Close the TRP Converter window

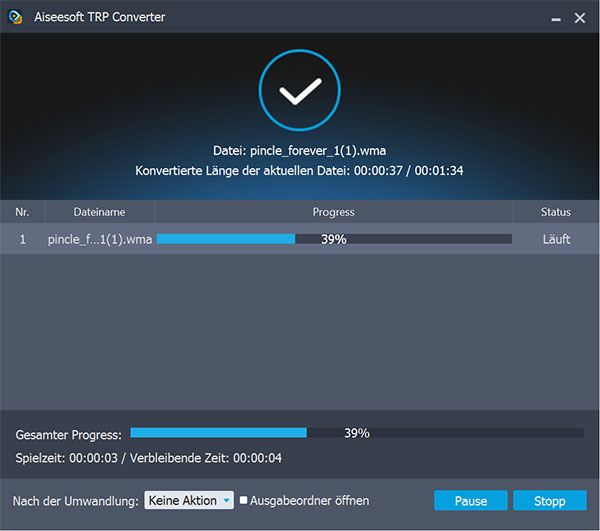click(580, 18)
